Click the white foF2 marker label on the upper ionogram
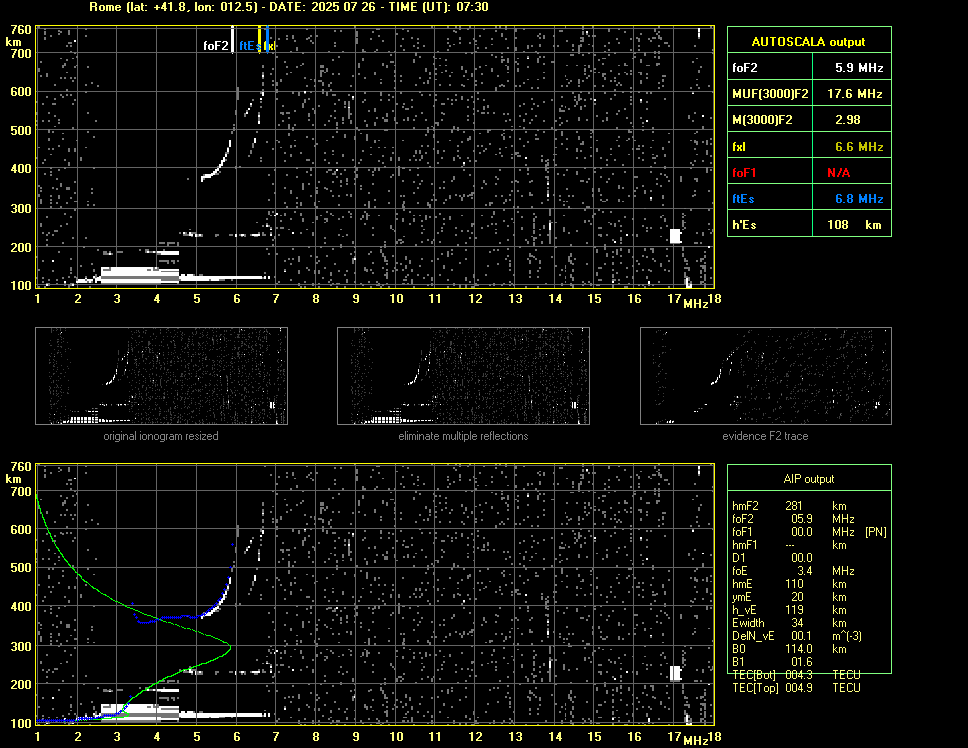 pos(215,46)
